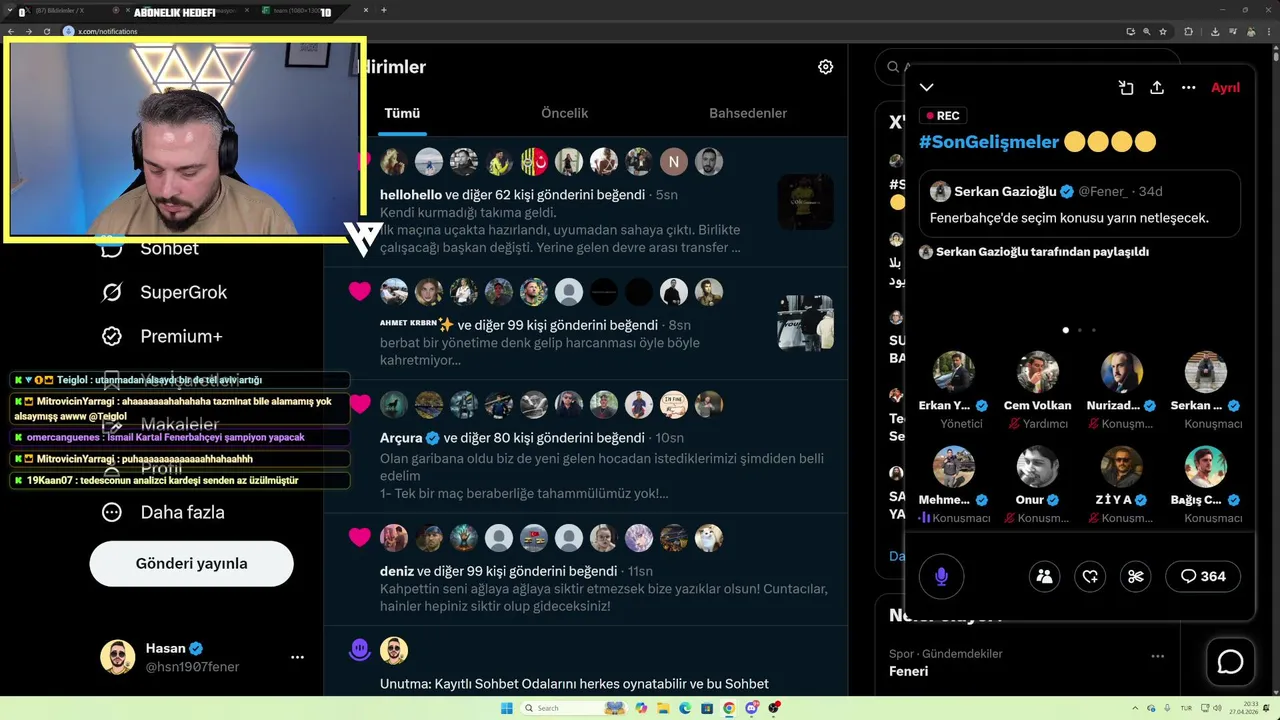Switch to Bahsedenler notifications tab
The width and height of the screenshot is (1280, 720).
click(x=748, y=113)
